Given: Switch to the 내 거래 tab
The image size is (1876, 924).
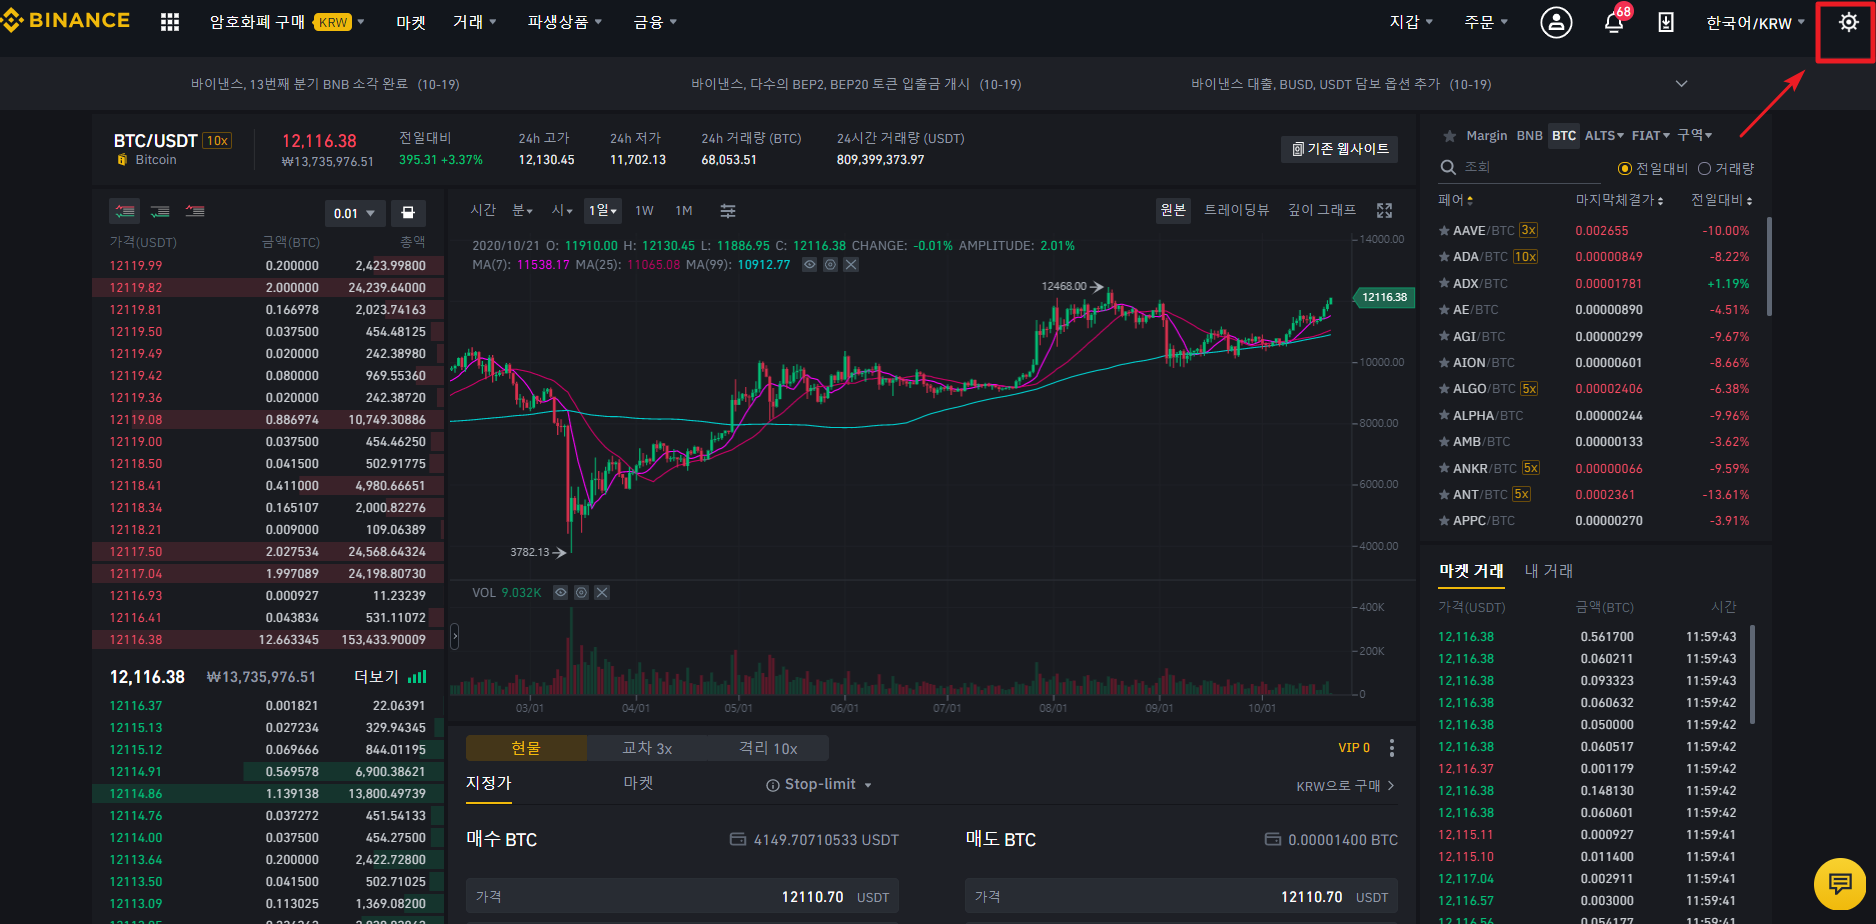Looking at the screenshot, I should [1548, 570].
